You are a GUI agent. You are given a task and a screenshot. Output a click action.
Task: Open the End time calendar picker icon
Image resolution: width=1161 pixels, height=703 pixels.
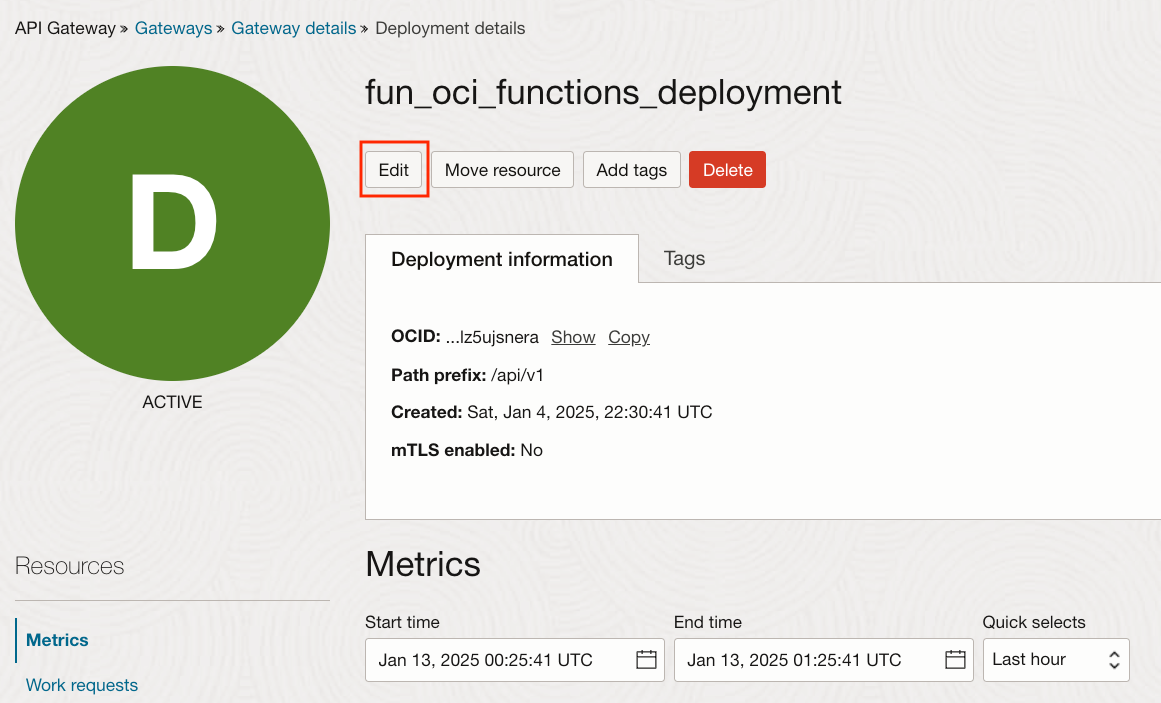(955, 660)
